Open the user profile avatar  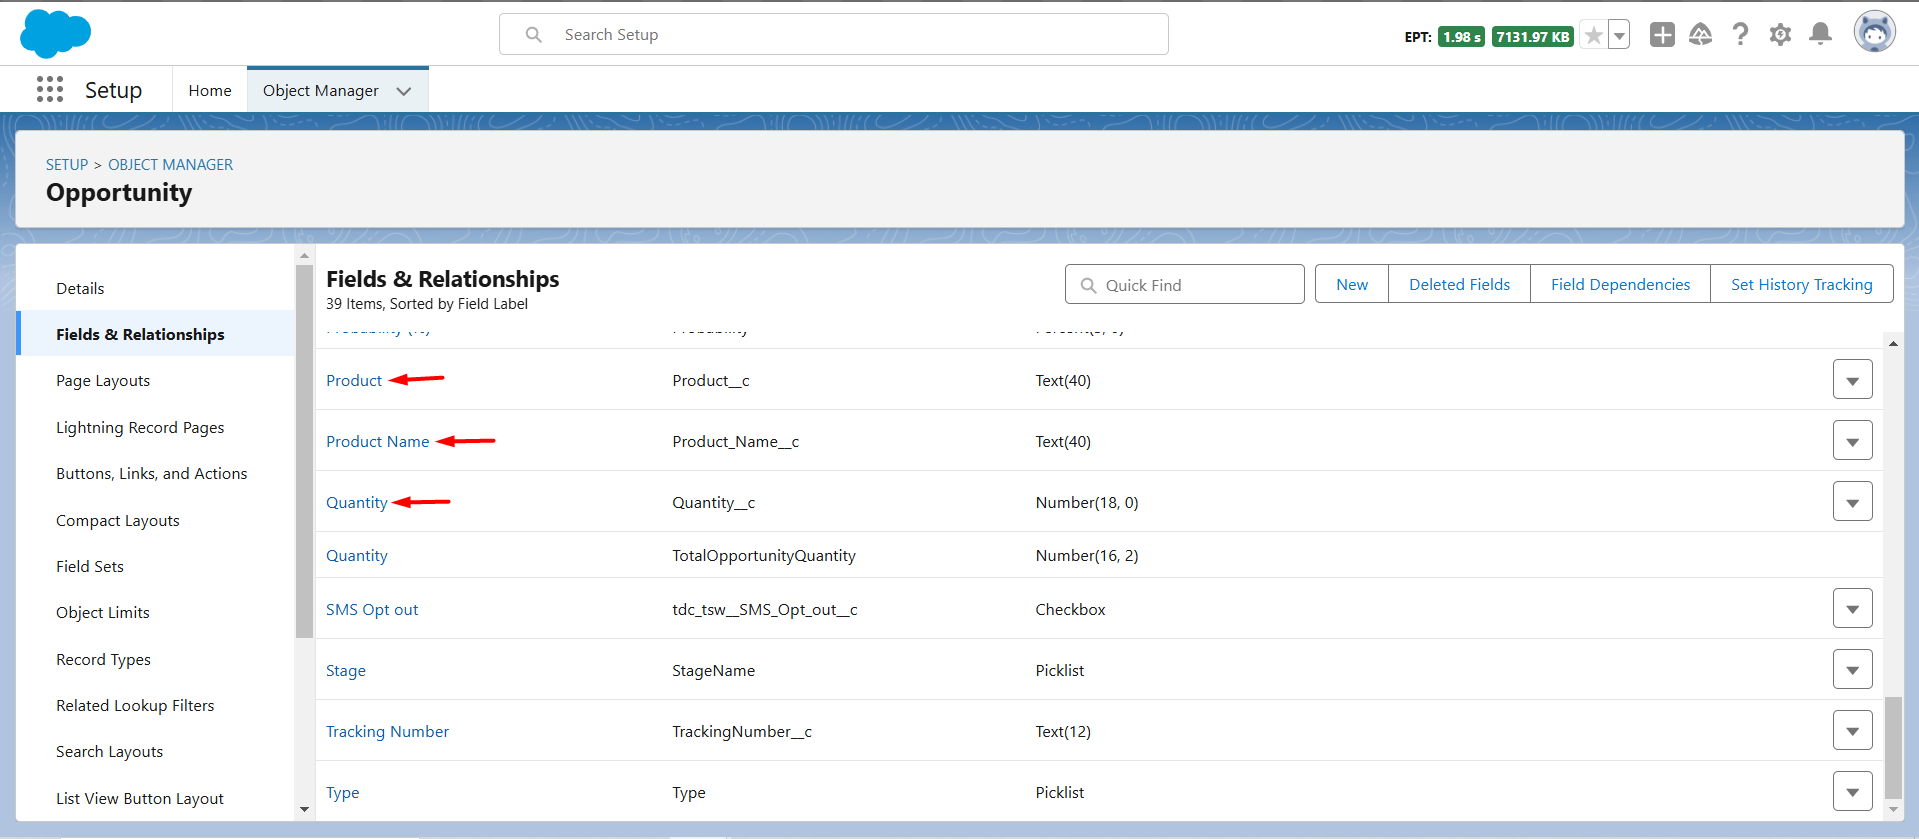[1875, 33]
